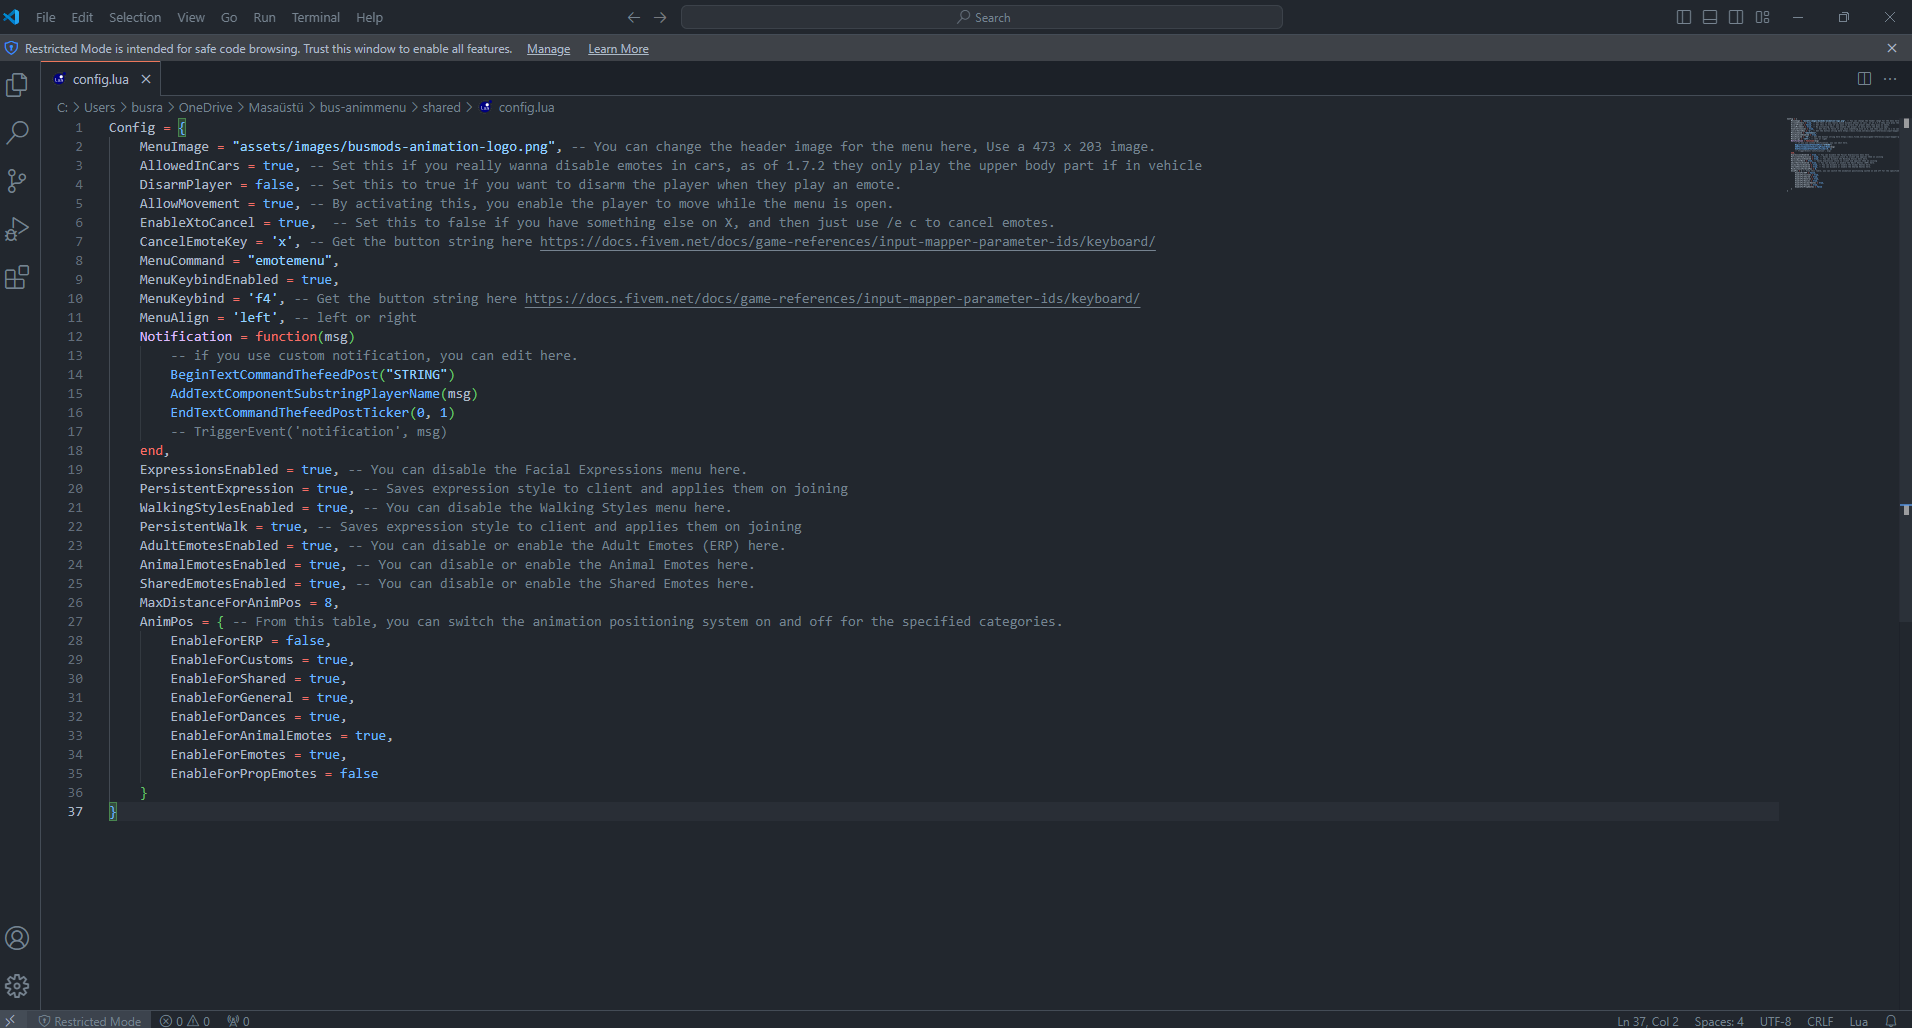Expand the shared breadcrumb segment

[x=441, y=108]
